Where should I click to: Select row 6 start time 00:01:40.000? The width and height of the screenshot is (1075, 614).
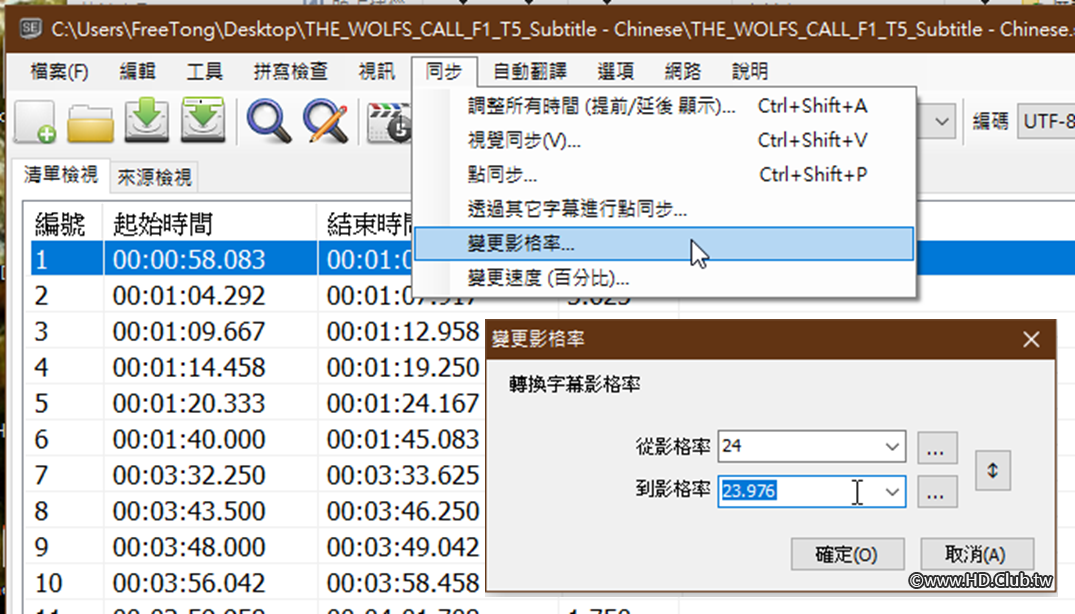(x=189, y=439)
